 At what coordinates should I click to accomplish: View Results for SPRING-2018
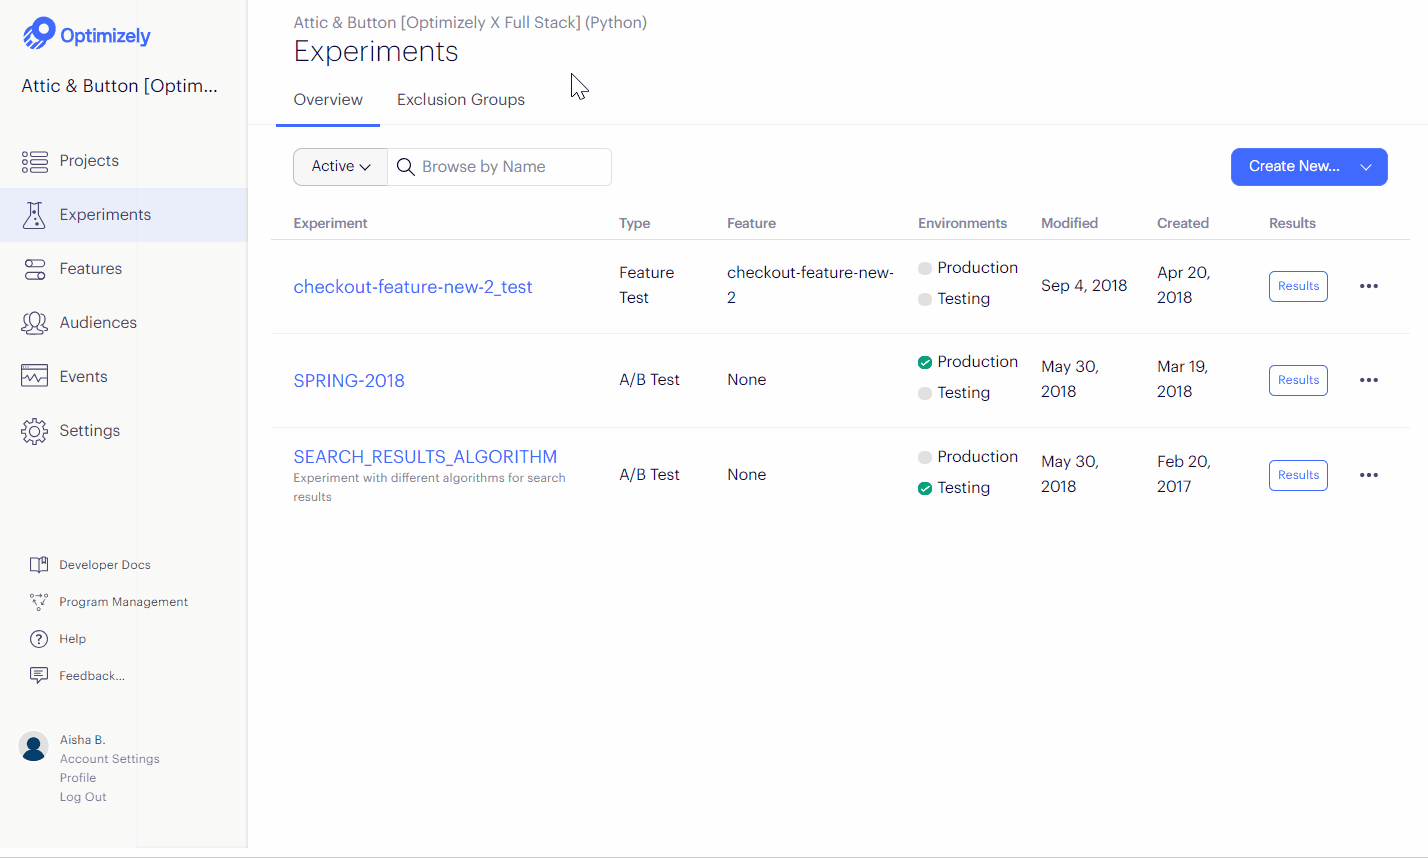1298,380
